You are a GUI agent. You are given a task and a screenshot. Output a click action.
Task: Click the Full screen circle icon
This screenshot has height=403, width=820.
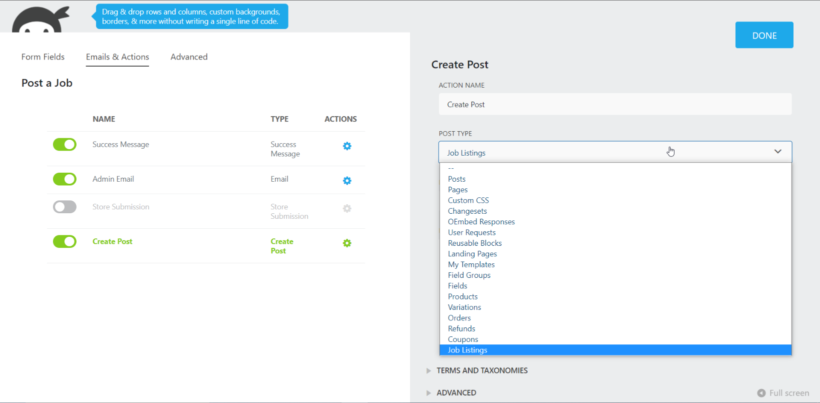tap(761, 393)
